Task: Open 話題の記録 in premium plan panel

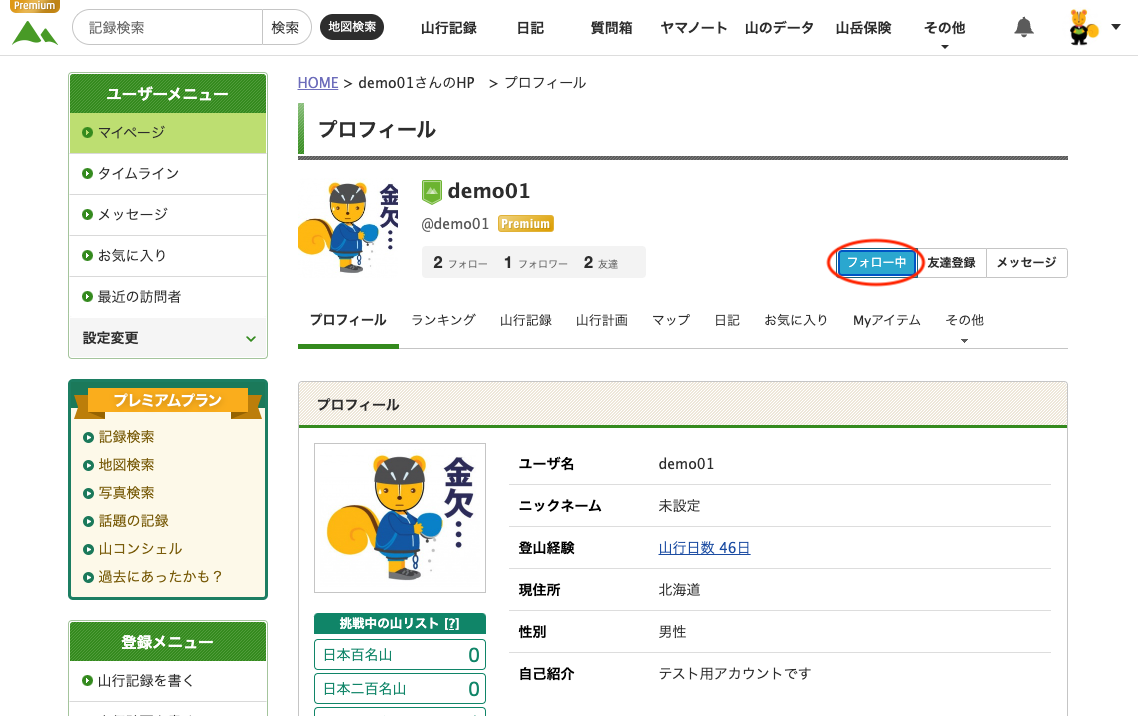Action: [x=134, y=521]
